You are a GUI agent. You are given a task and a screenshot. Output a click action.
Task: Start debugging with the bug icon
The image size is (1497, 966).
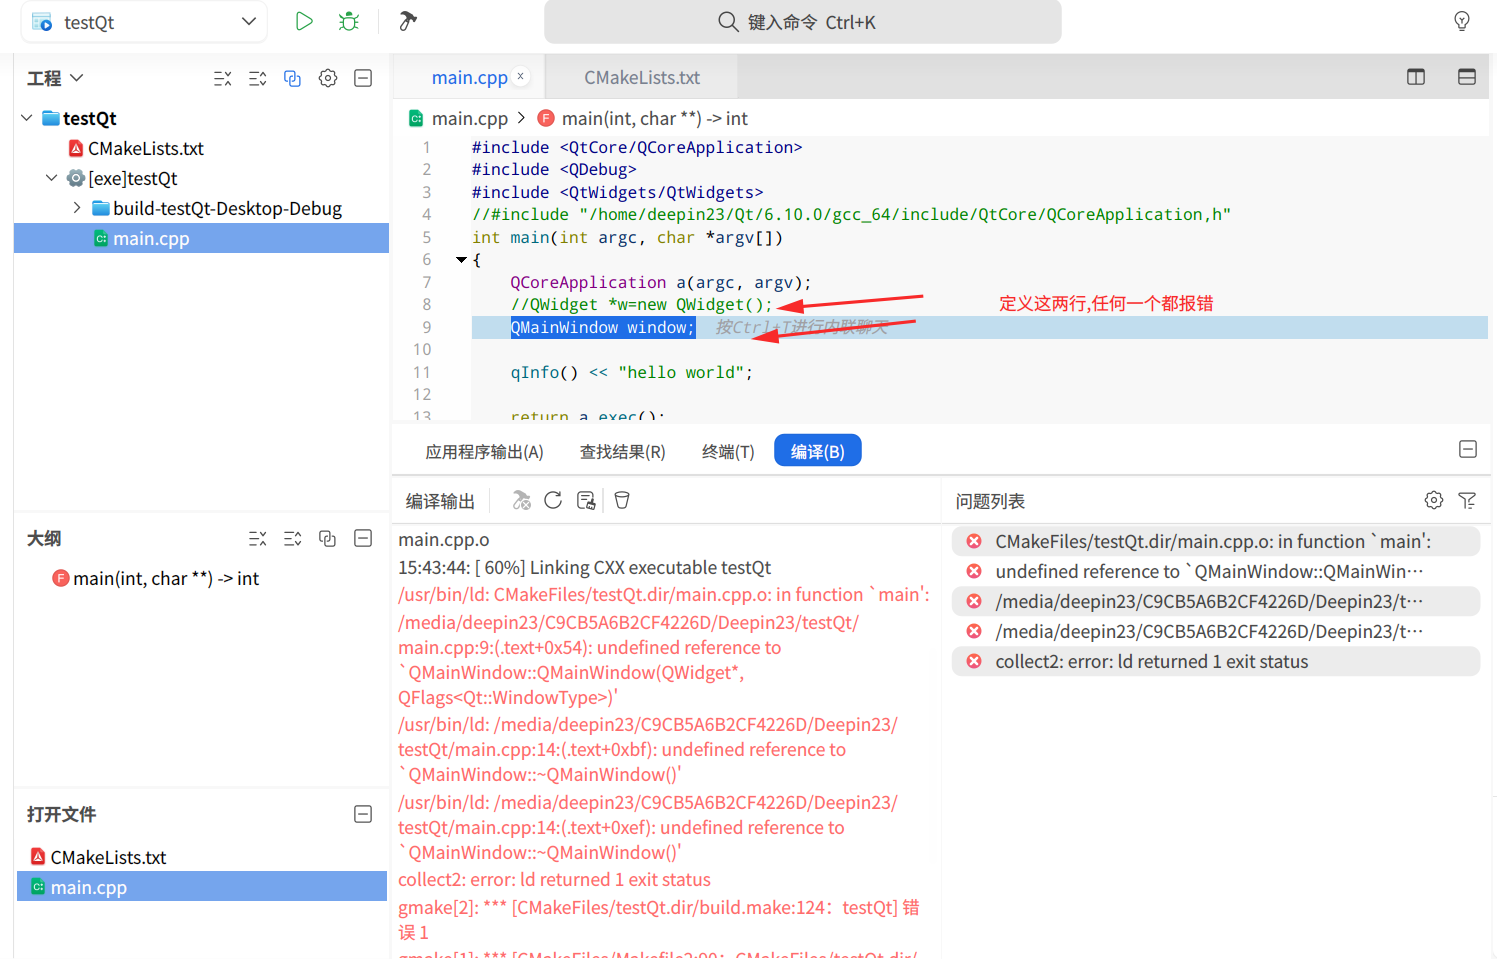click(349, 21)
